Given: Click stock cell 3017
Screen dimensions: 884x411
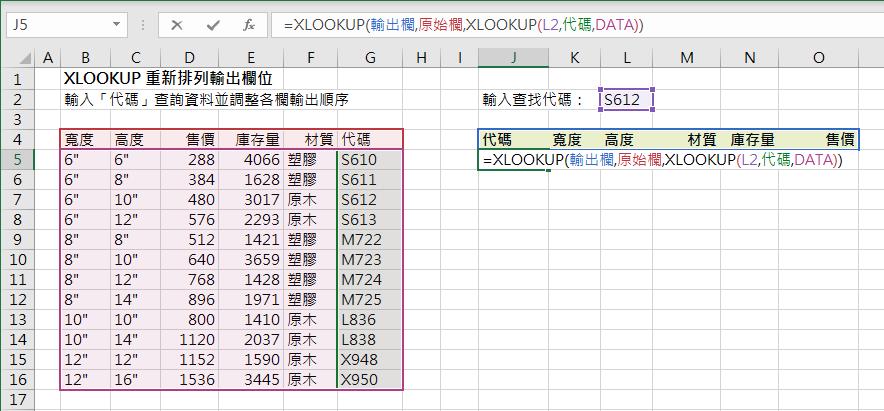Looking at the screenshot, I should [251, 200].
